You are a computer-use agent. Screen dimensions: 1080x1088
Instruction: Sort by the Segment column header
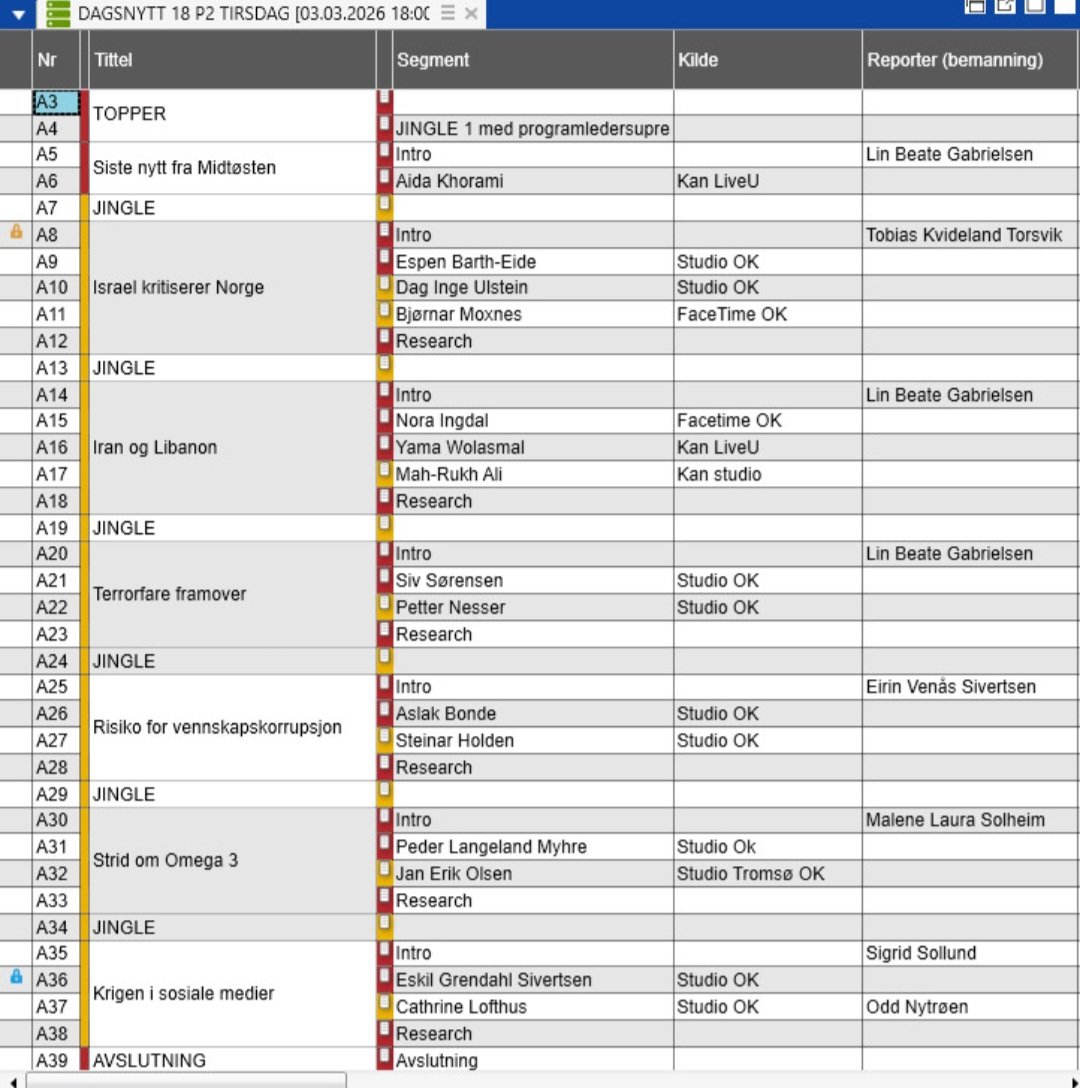coord(532,60)
